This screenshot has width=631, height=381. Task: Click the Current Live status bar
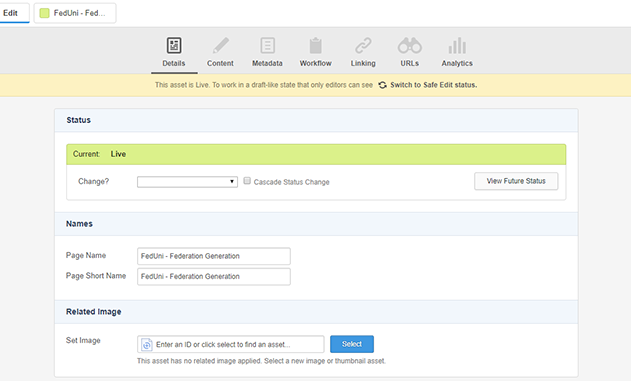click(316, 154)
